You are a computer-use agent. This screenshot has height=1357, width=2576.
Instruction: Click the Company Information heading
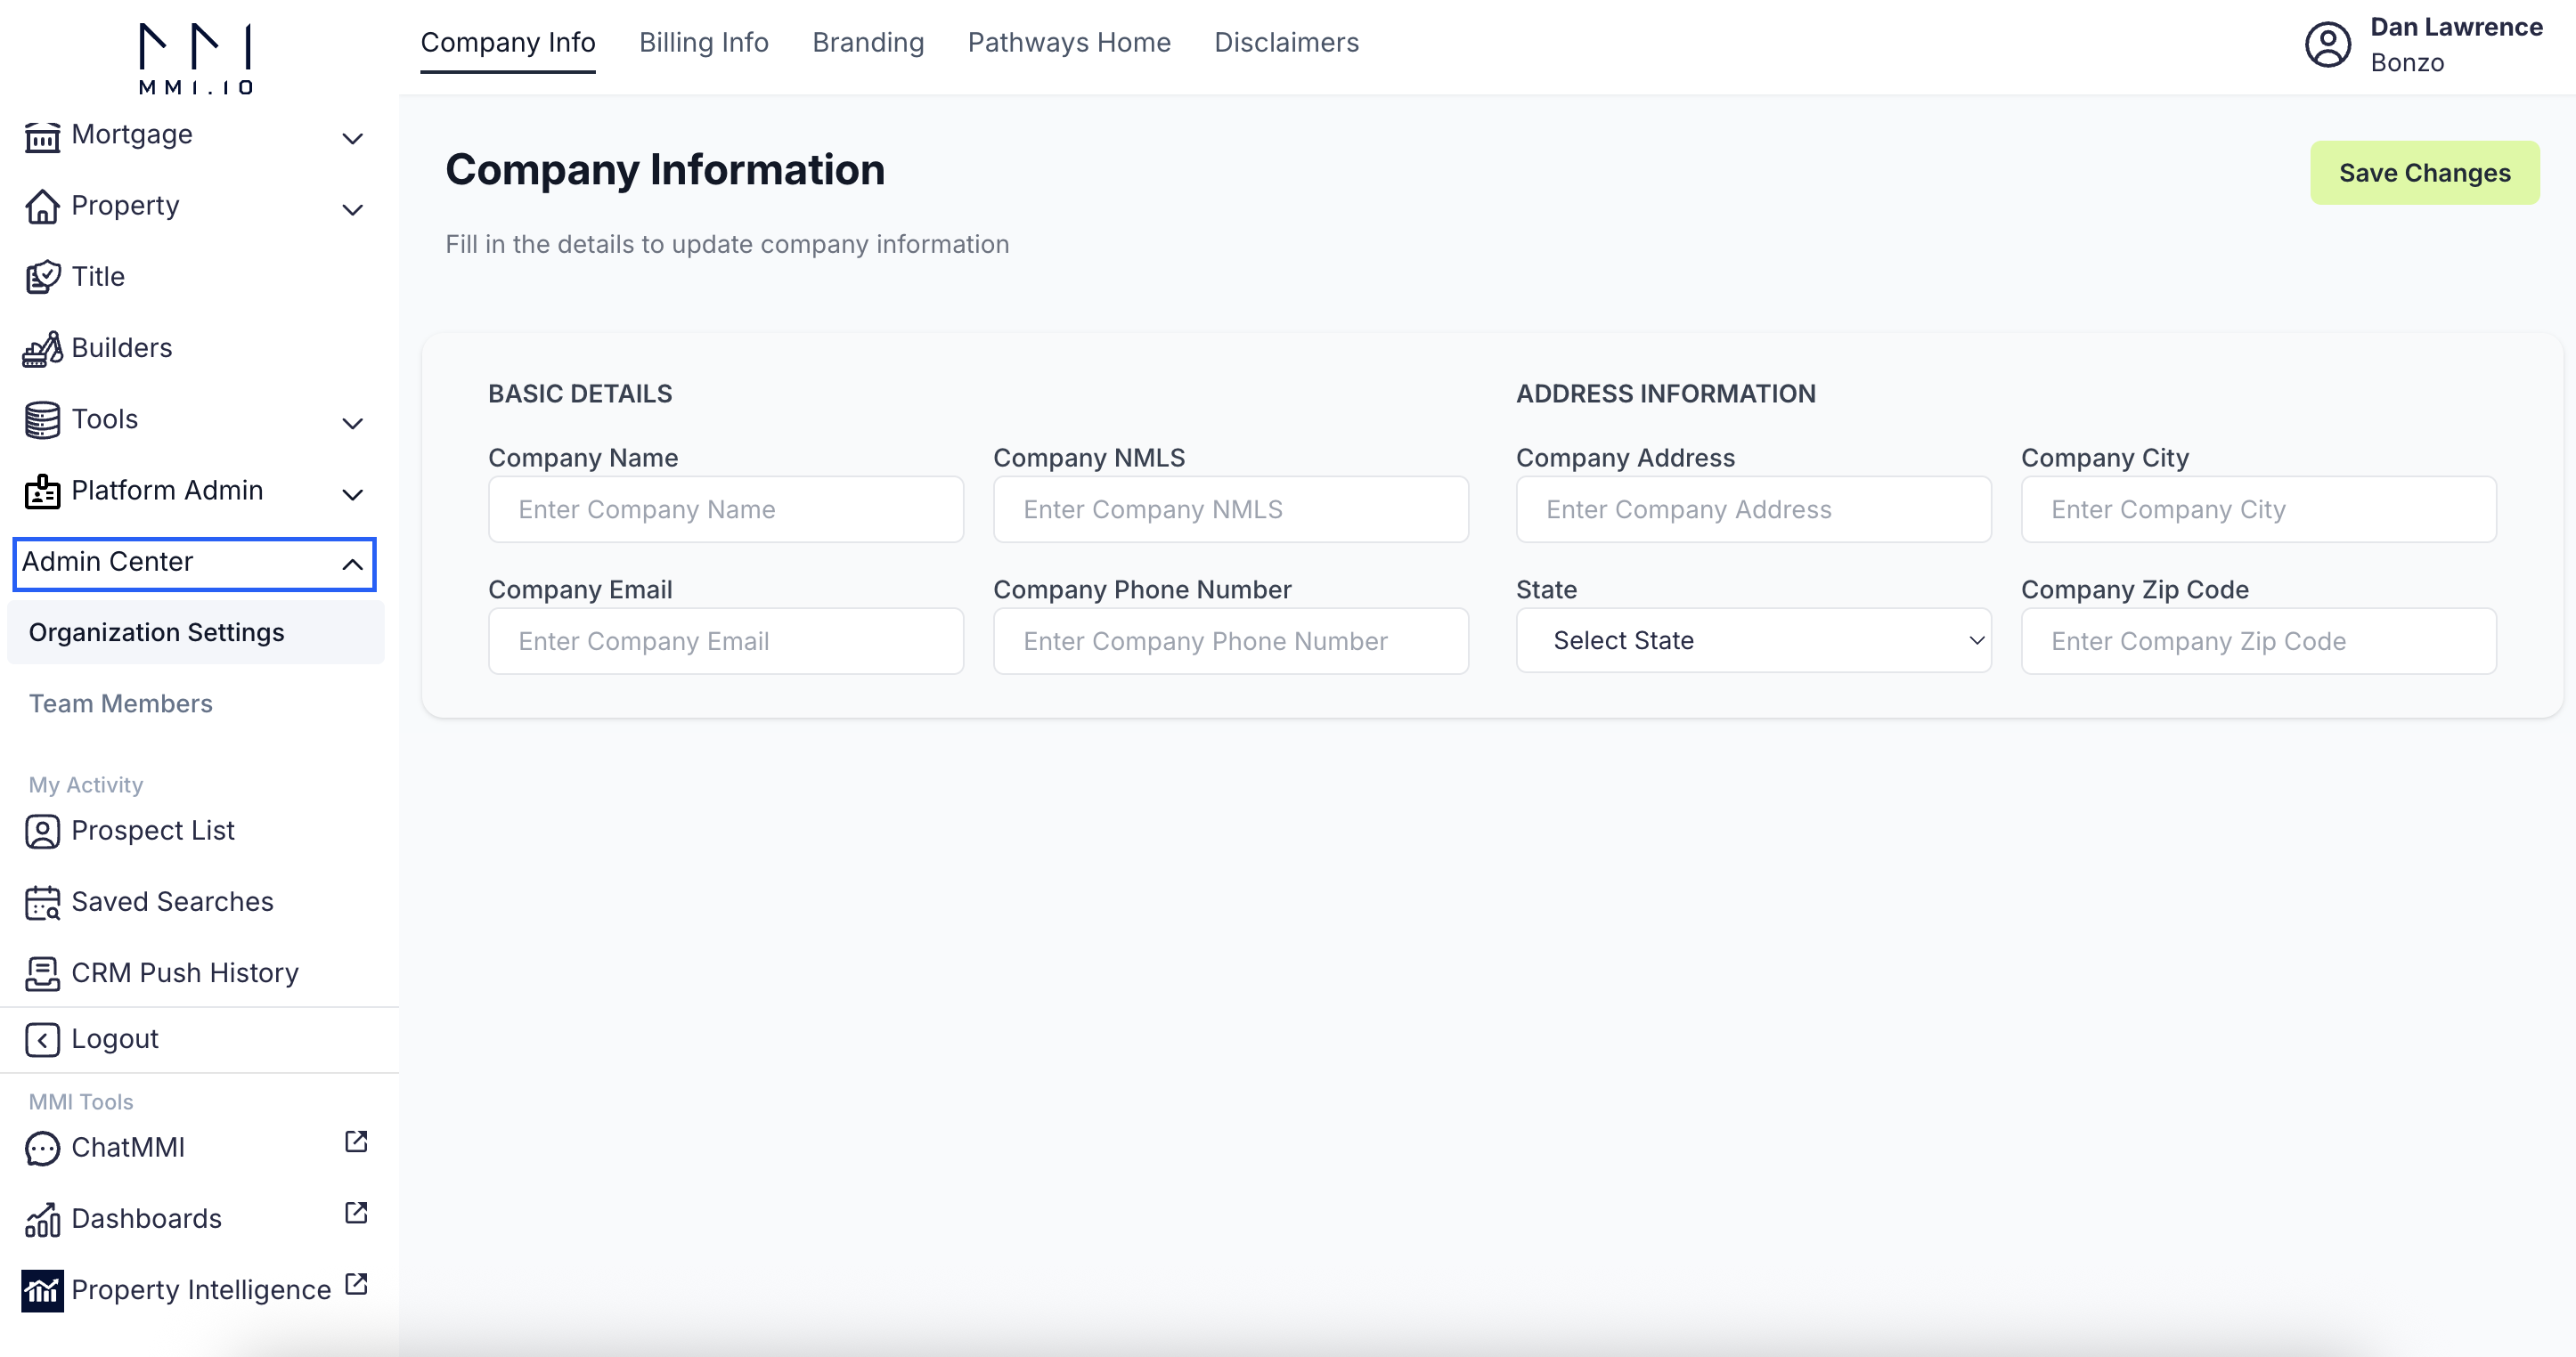pos(665,169)
